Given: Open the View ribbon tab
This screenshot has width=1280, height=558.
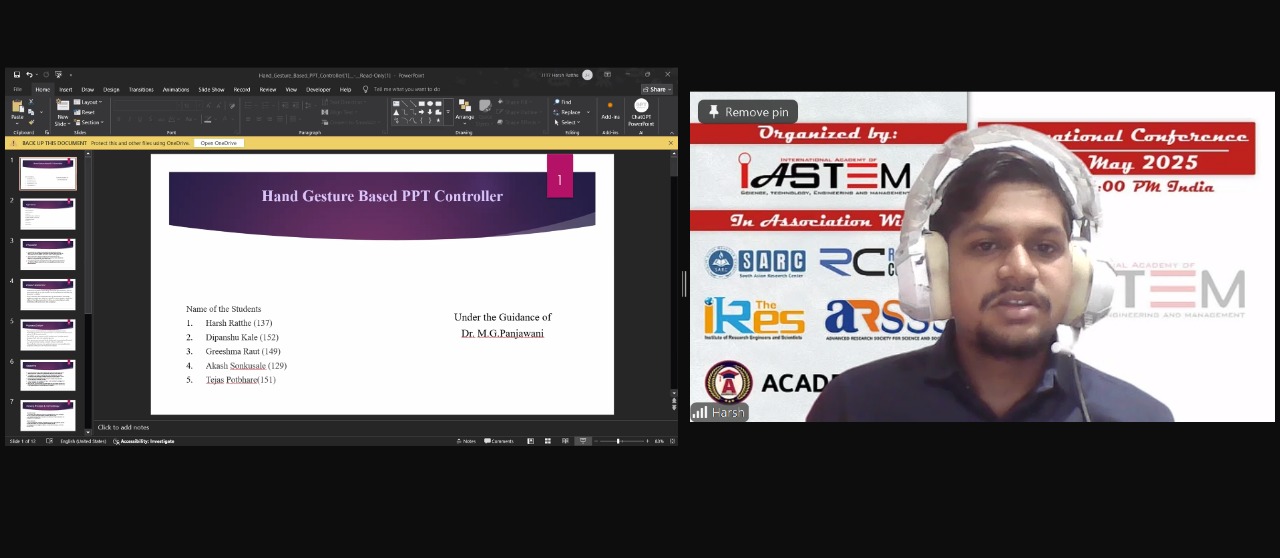Looking at the screenshot, I should [291, 89].
